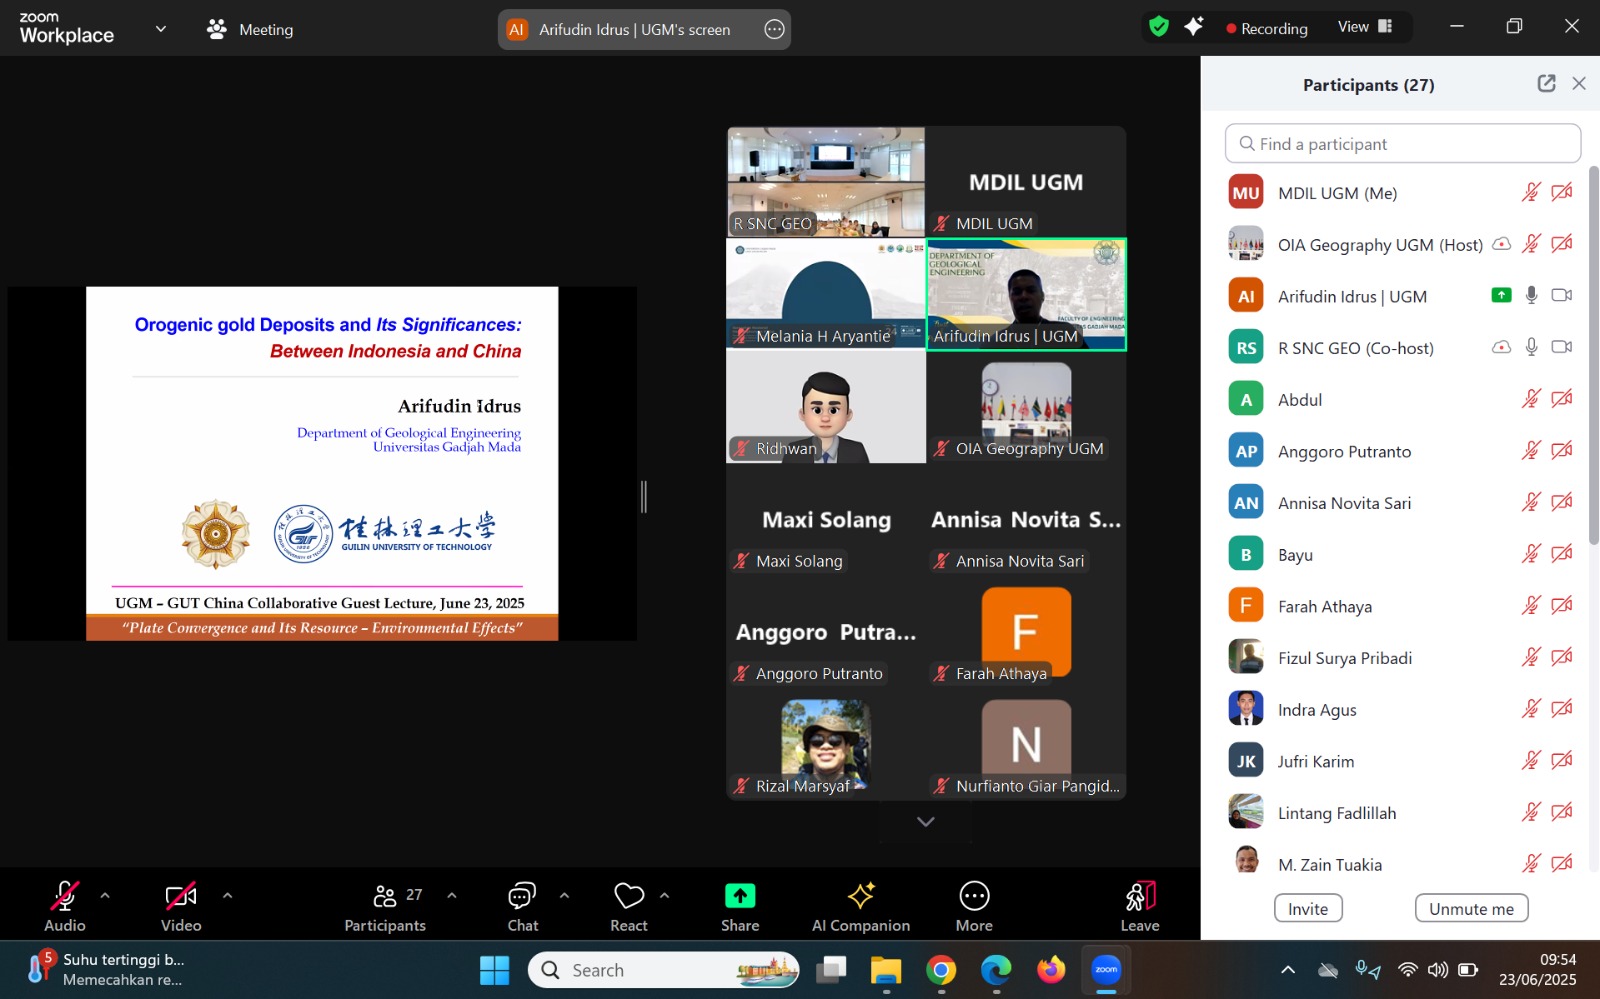Image resolution: width=1600 pixels, height=999 pixels.
Task: Click camera icon for Arifudin Idrus row
Action: point(1562,295)
